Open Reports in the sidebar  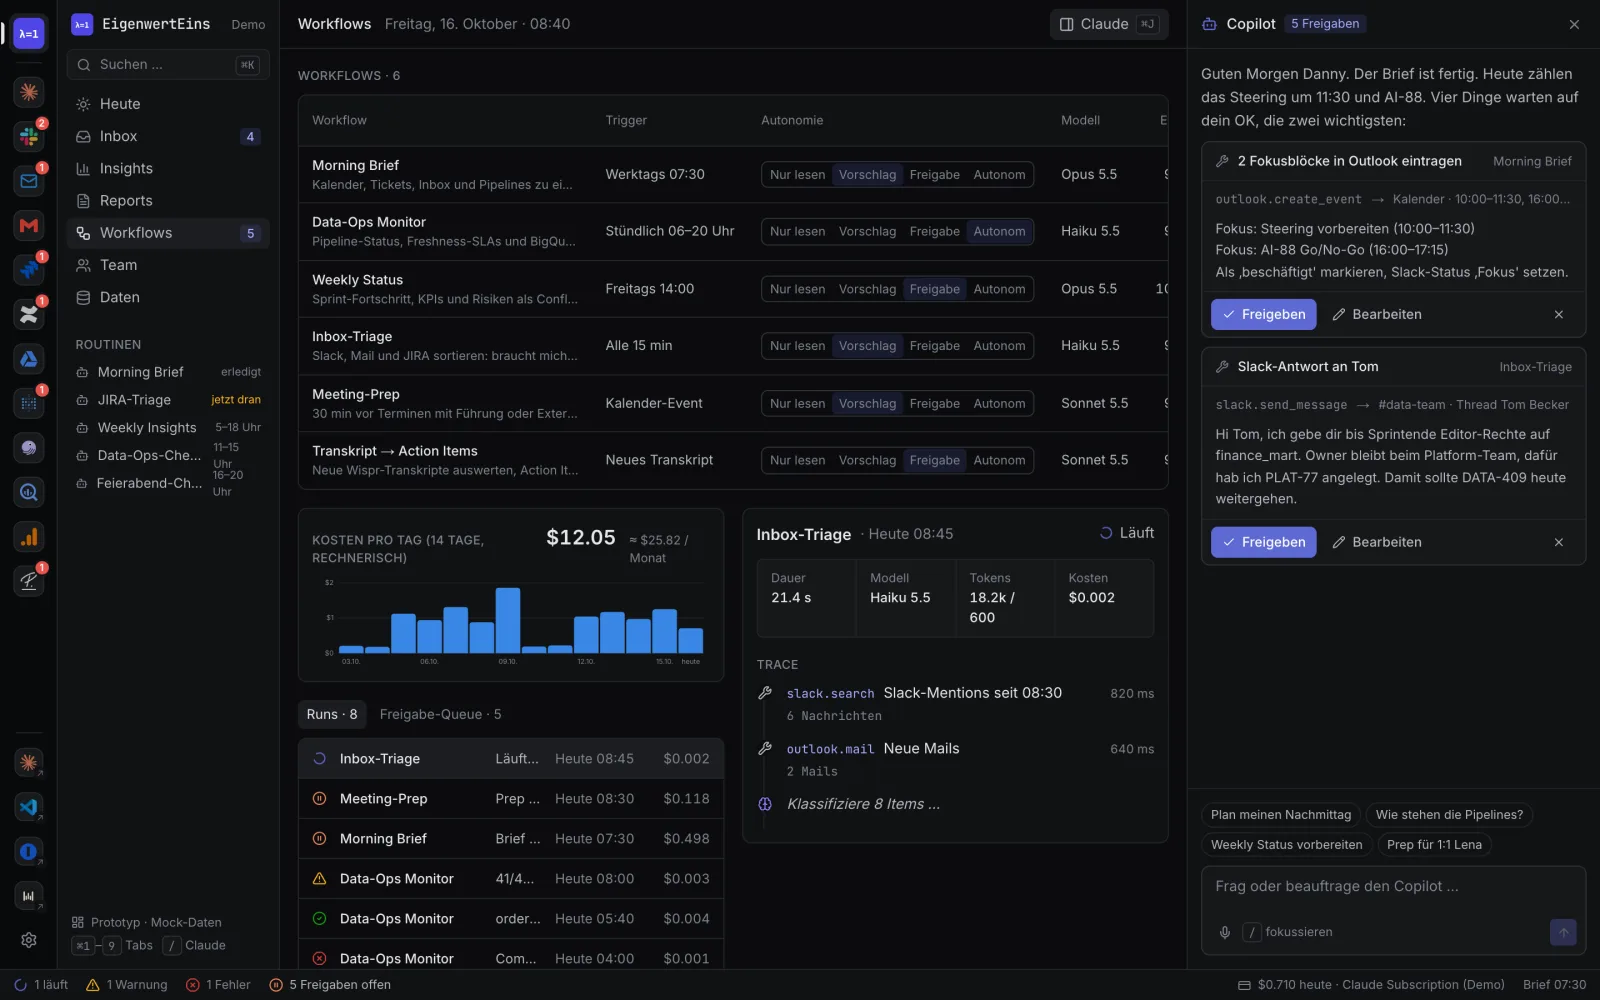click(x=168, y=201)
